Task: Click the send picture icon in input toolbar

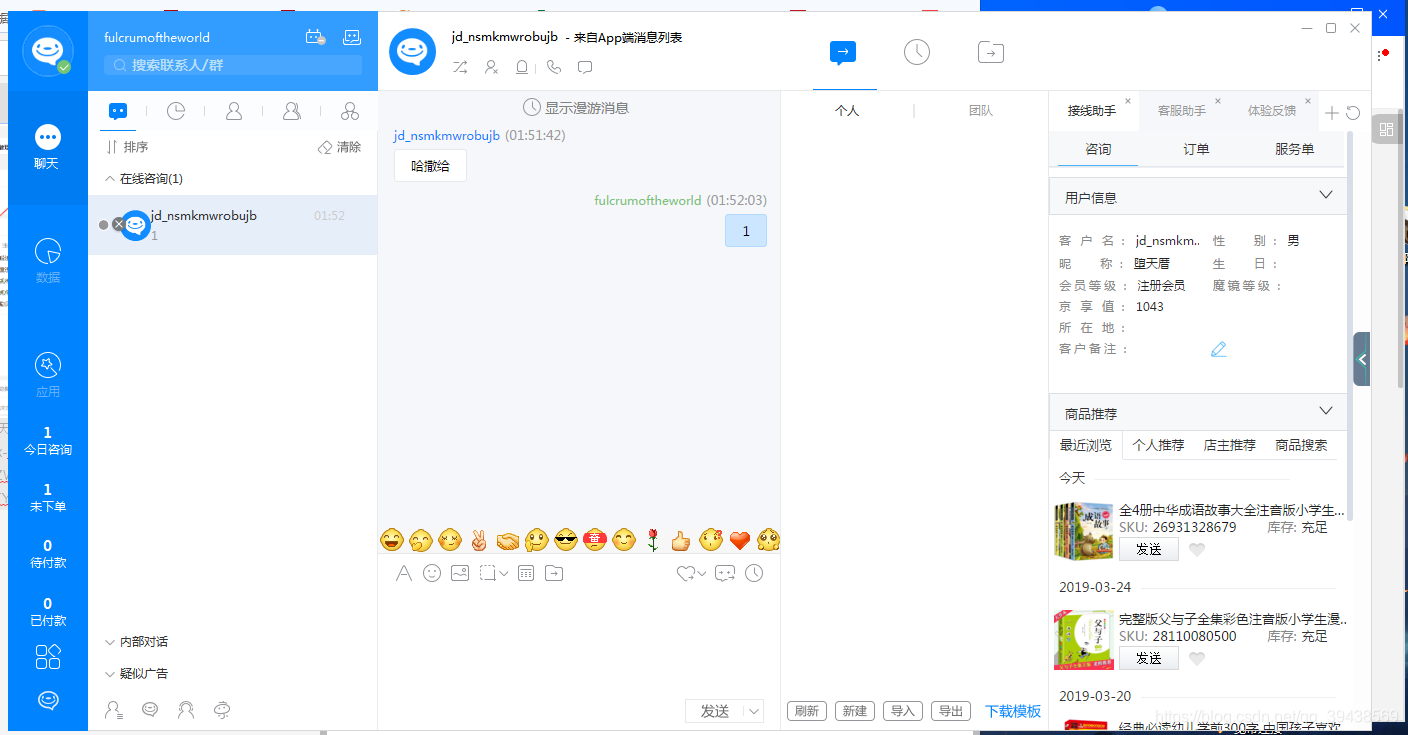Action: pos(460,573)
